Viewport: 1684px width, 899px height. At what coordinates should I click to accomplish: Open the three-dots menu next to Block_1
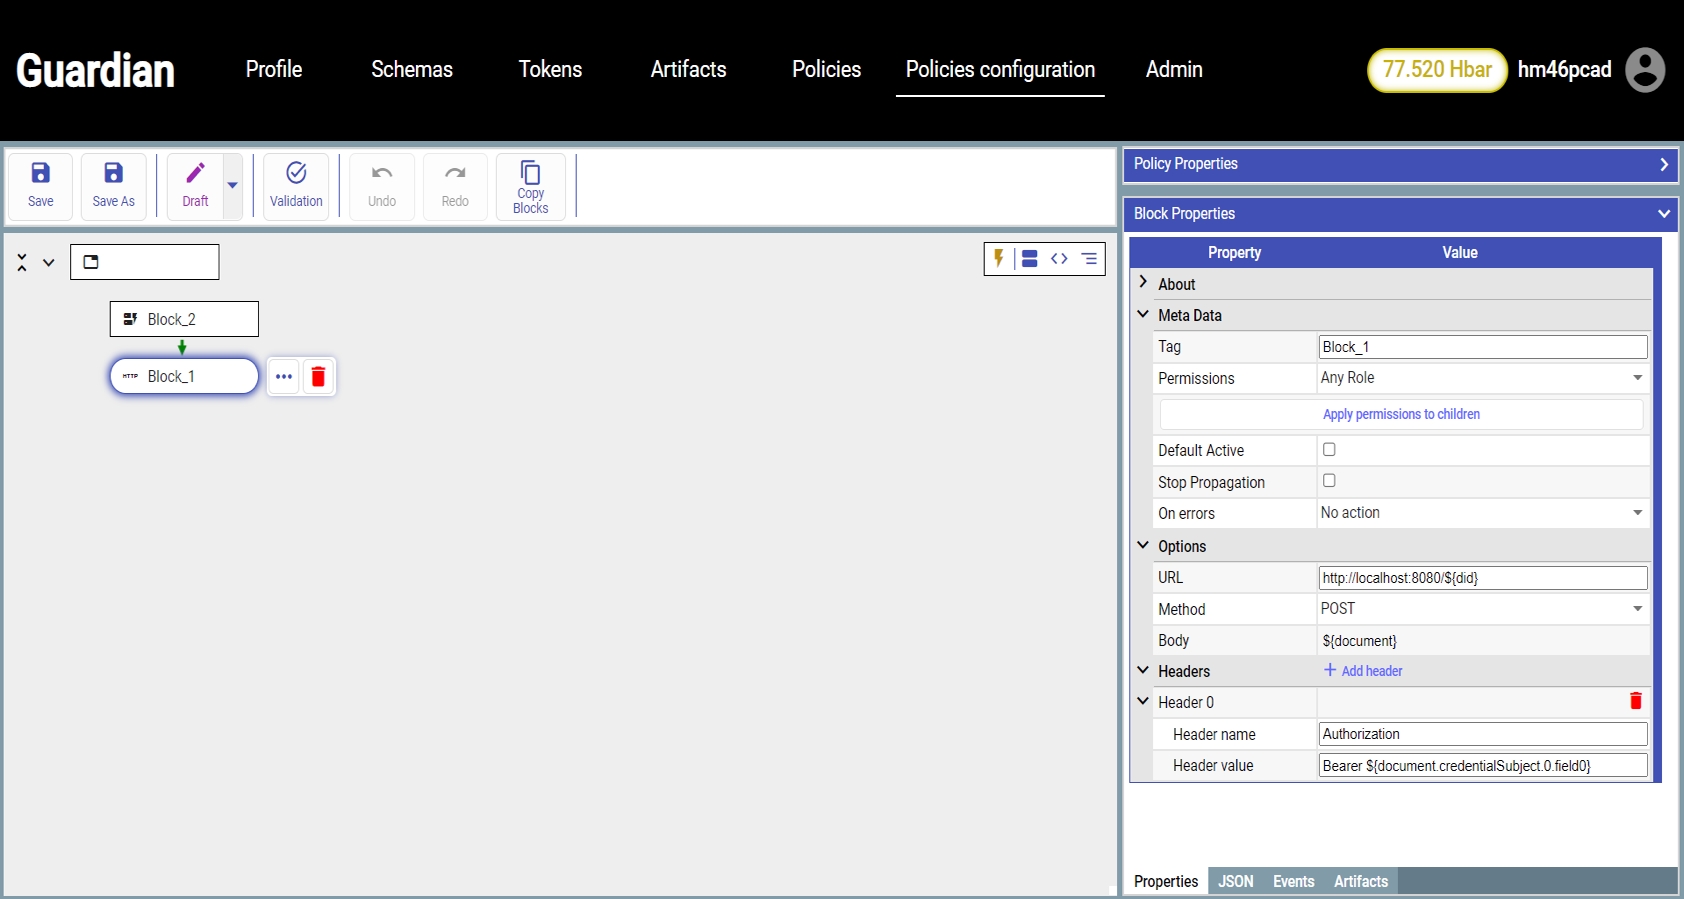point(284,377)
